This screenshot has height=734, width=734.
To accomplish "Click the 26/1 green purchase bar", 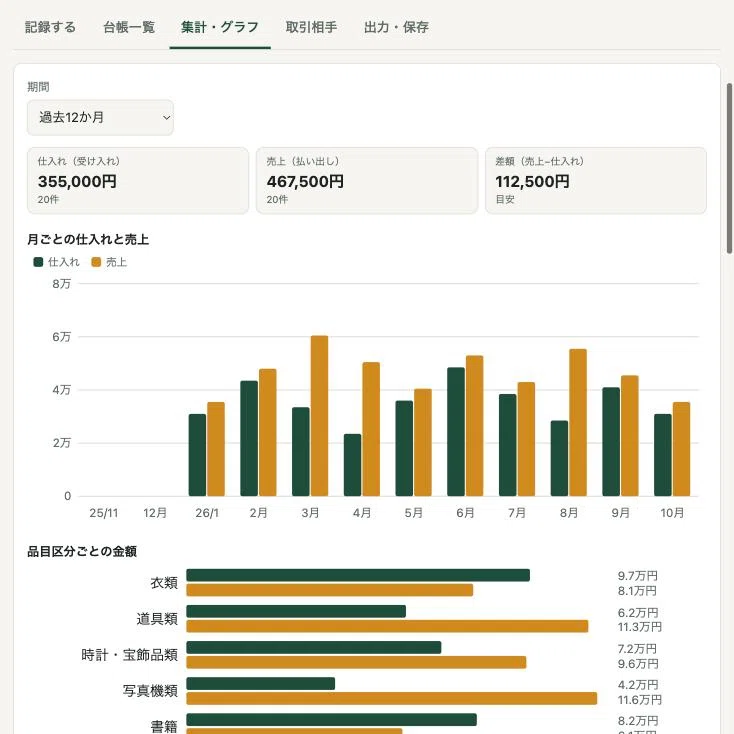I will click(x=197, y=455).
